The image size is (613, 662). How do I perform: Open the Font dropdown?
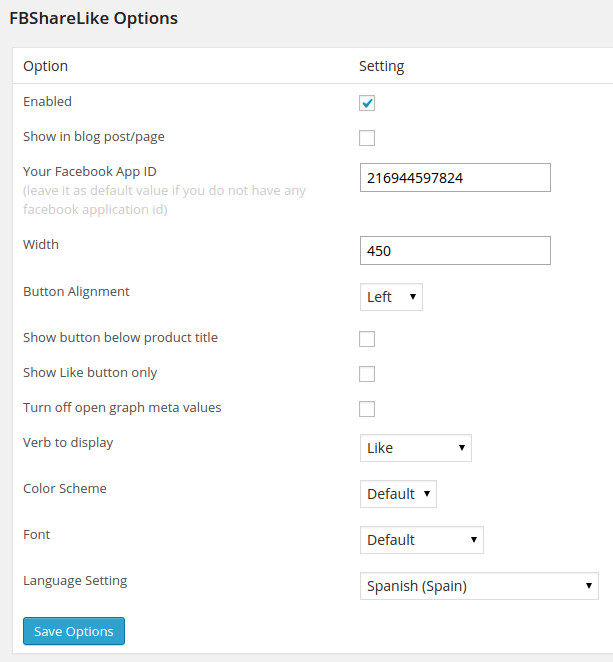click(x=422, y=540)
